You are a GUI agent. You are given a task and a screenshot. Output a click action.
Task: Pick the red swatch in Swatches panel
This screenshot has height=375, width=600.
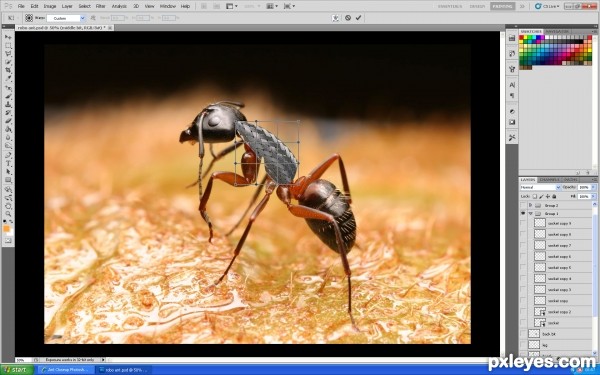coord(521,38)
